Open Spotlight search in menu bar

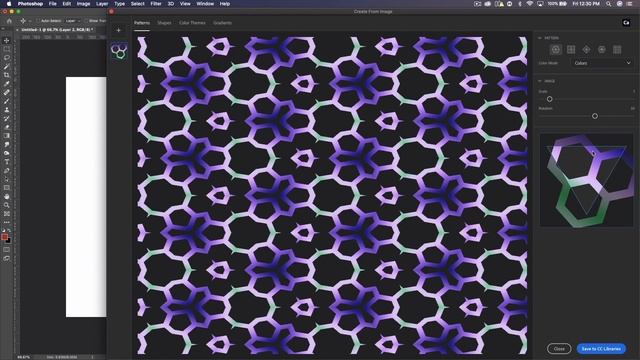[608, 4]
